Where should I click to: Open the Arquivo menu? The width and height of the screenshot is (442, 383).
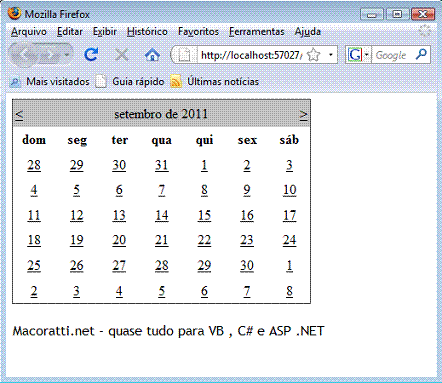click(x=29, y=32)
